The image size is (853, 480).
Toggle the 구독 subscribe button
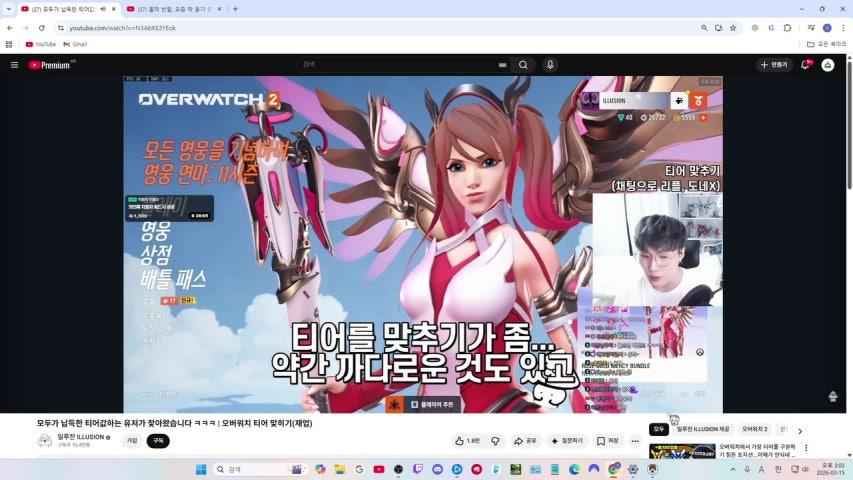(158, 441)
